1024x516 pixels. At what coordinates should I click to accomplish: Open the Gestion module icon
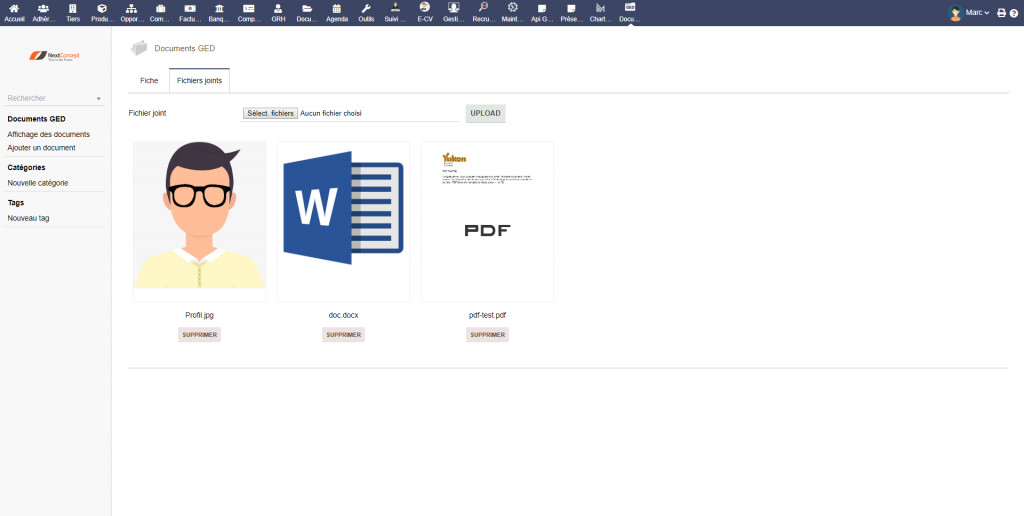(453, 7)
